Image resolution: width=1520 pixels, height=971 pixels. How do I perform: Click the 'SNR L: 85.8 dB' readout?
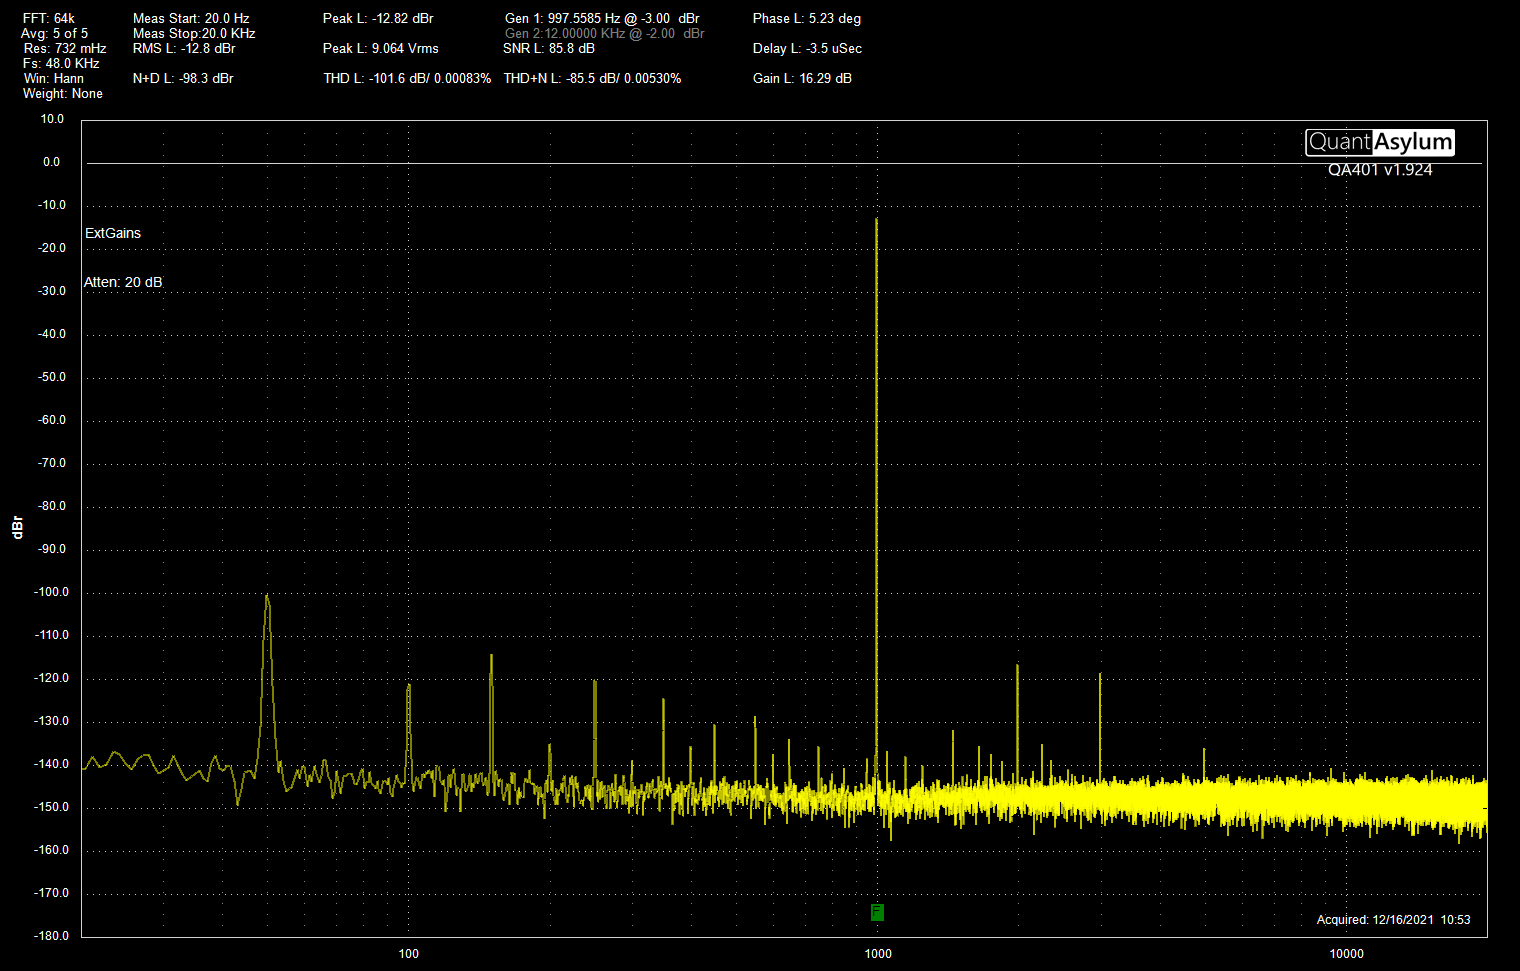tap(549, 48)
